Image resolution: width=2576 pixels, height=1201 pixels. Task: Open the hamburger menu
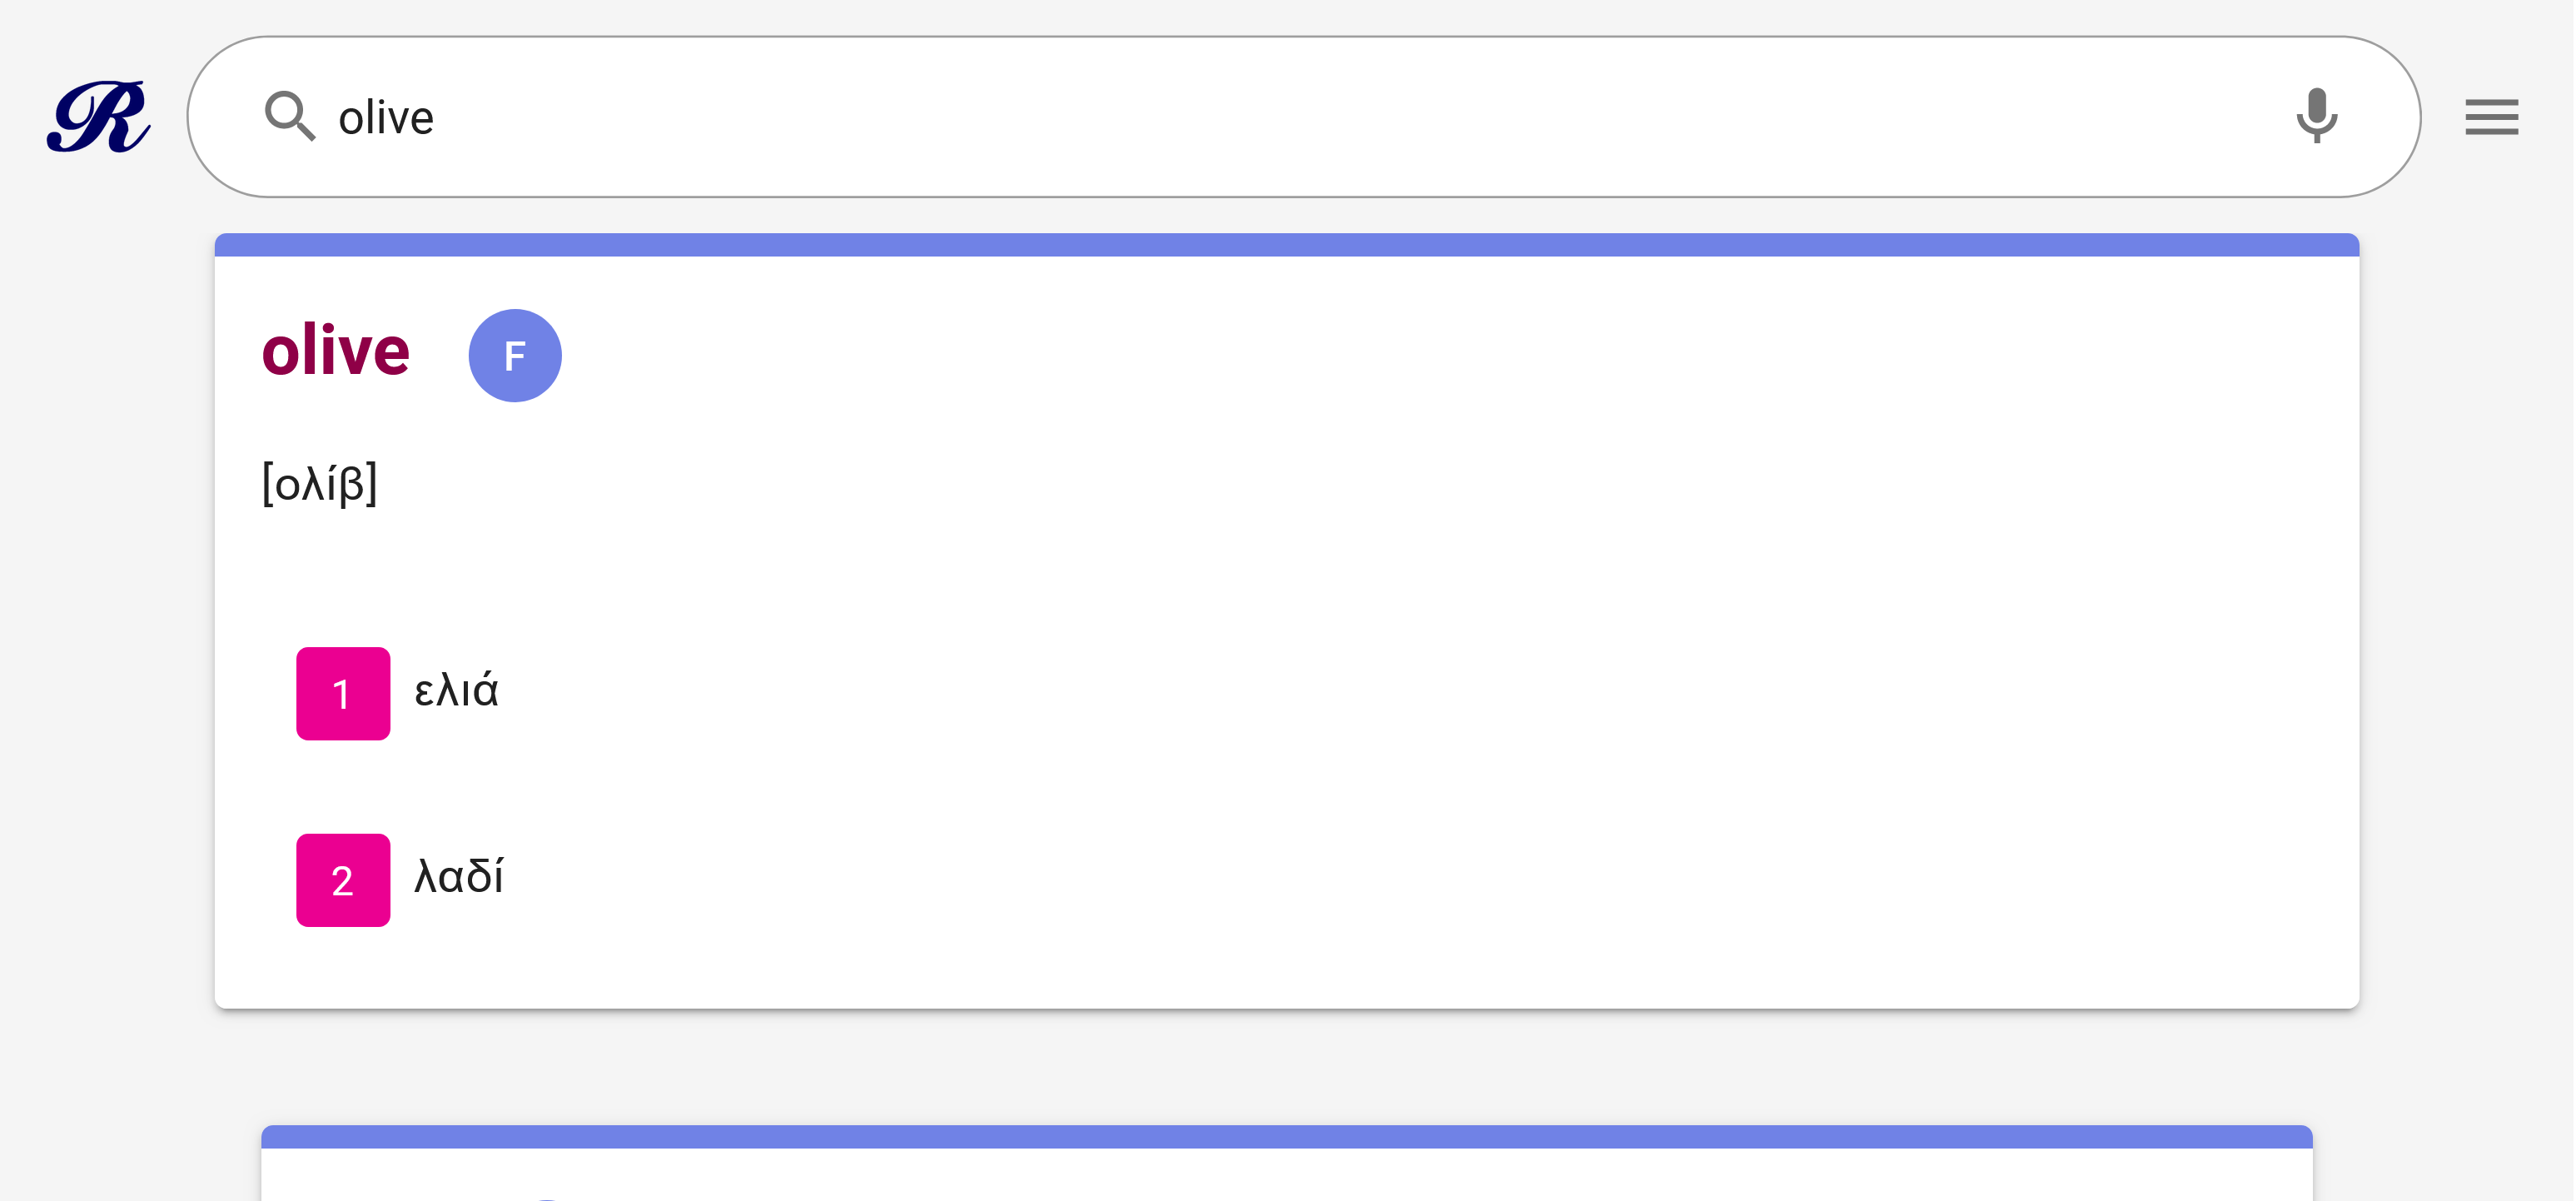[2491, 117]
